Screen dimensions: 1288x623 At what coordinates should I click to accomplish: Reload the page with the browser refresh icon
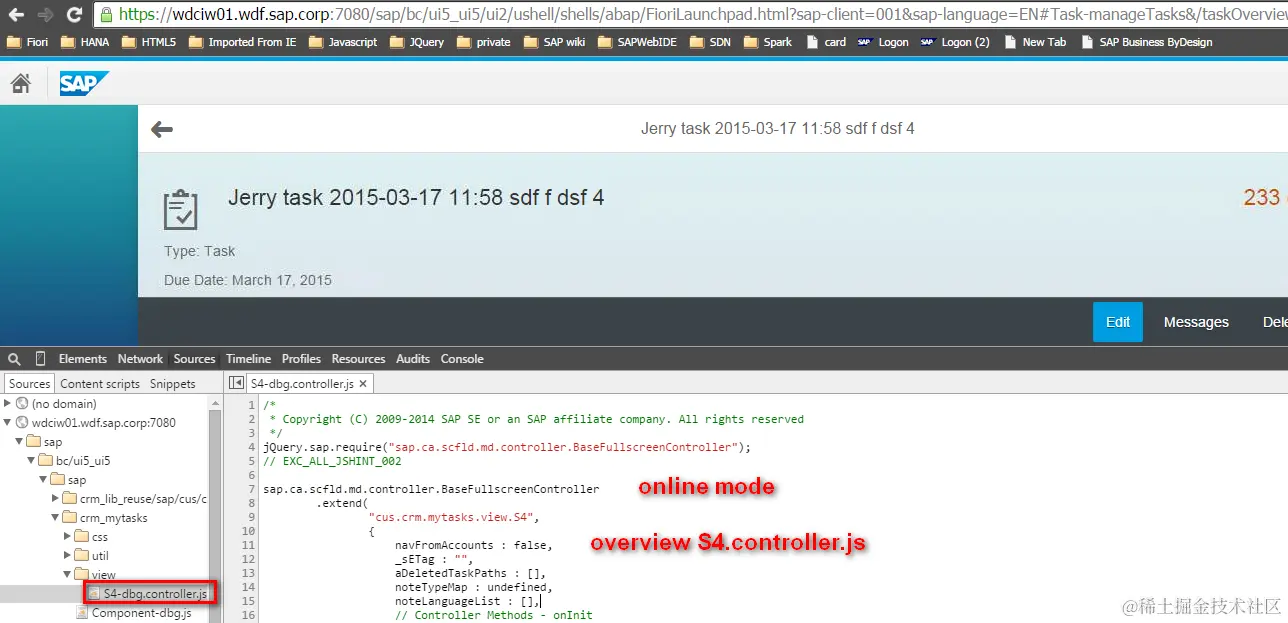point(74,15)
